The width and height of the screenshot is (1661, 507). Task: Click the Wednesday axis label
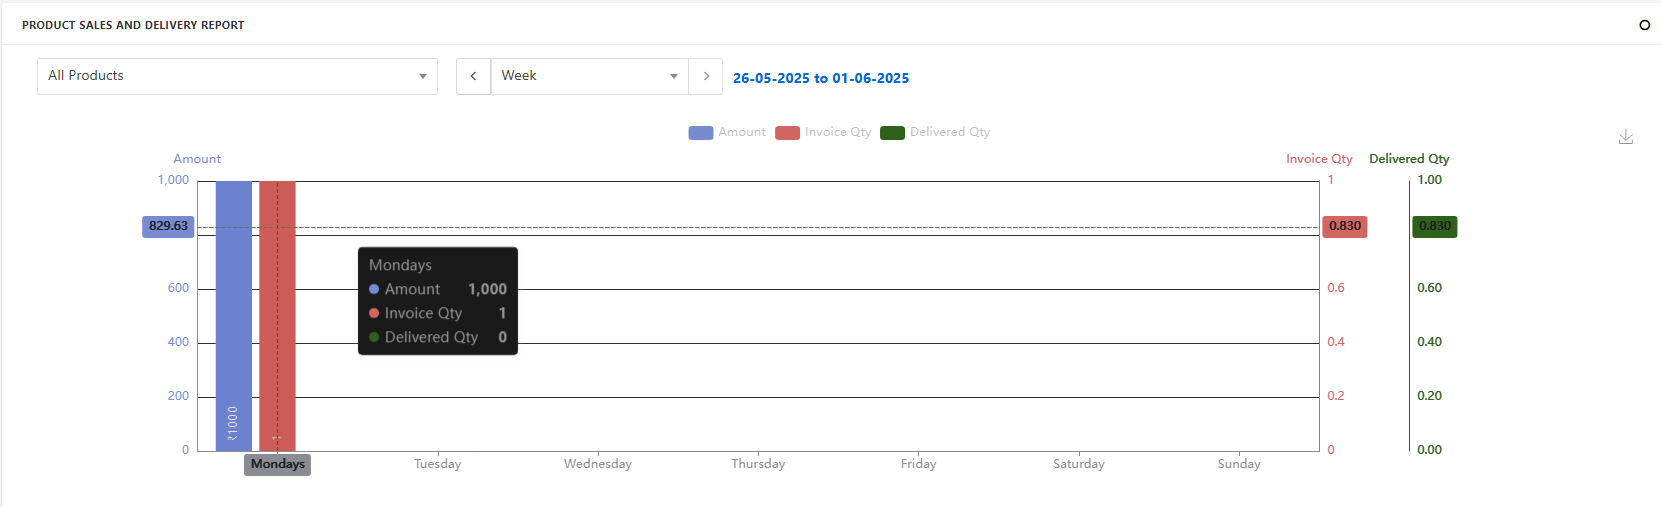pyautogui.click(x=597, y=464)
